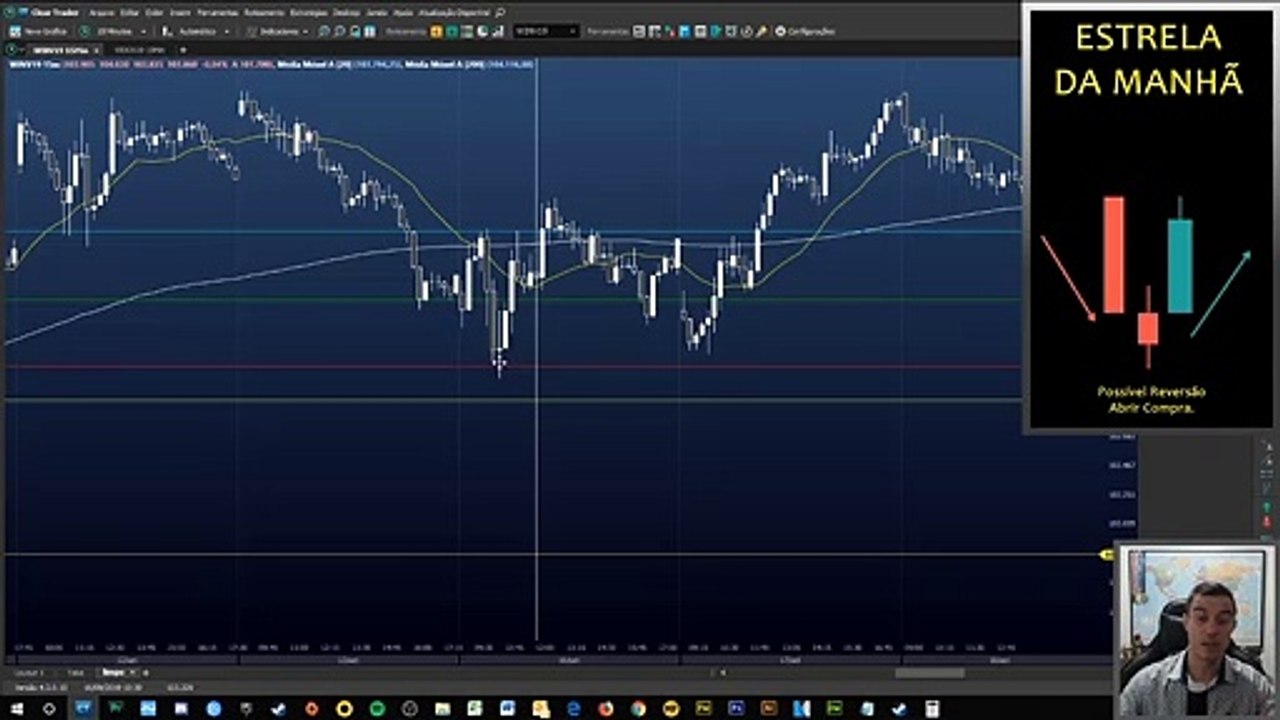Screen dimensions: 1280x720
Task: Open Microsoft Edge from the taskbar
Action: pyautogui.click(x=574, y=709)
